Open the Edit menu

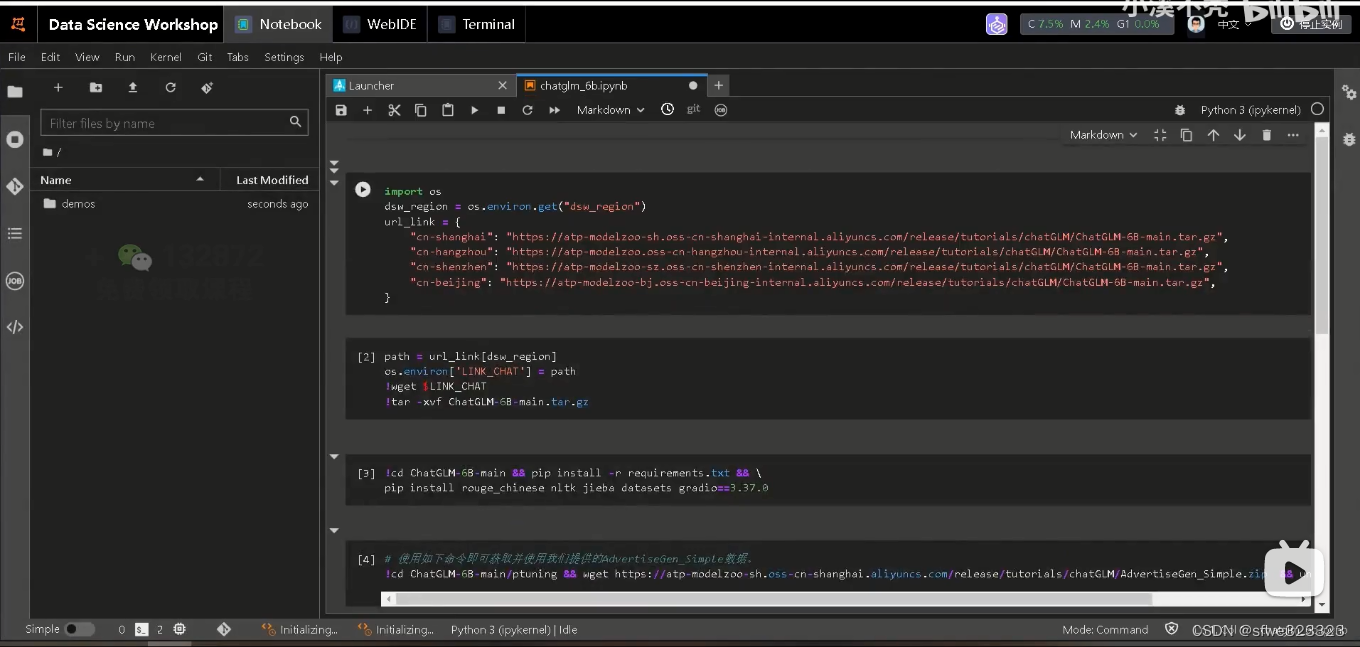coord(51,57)
